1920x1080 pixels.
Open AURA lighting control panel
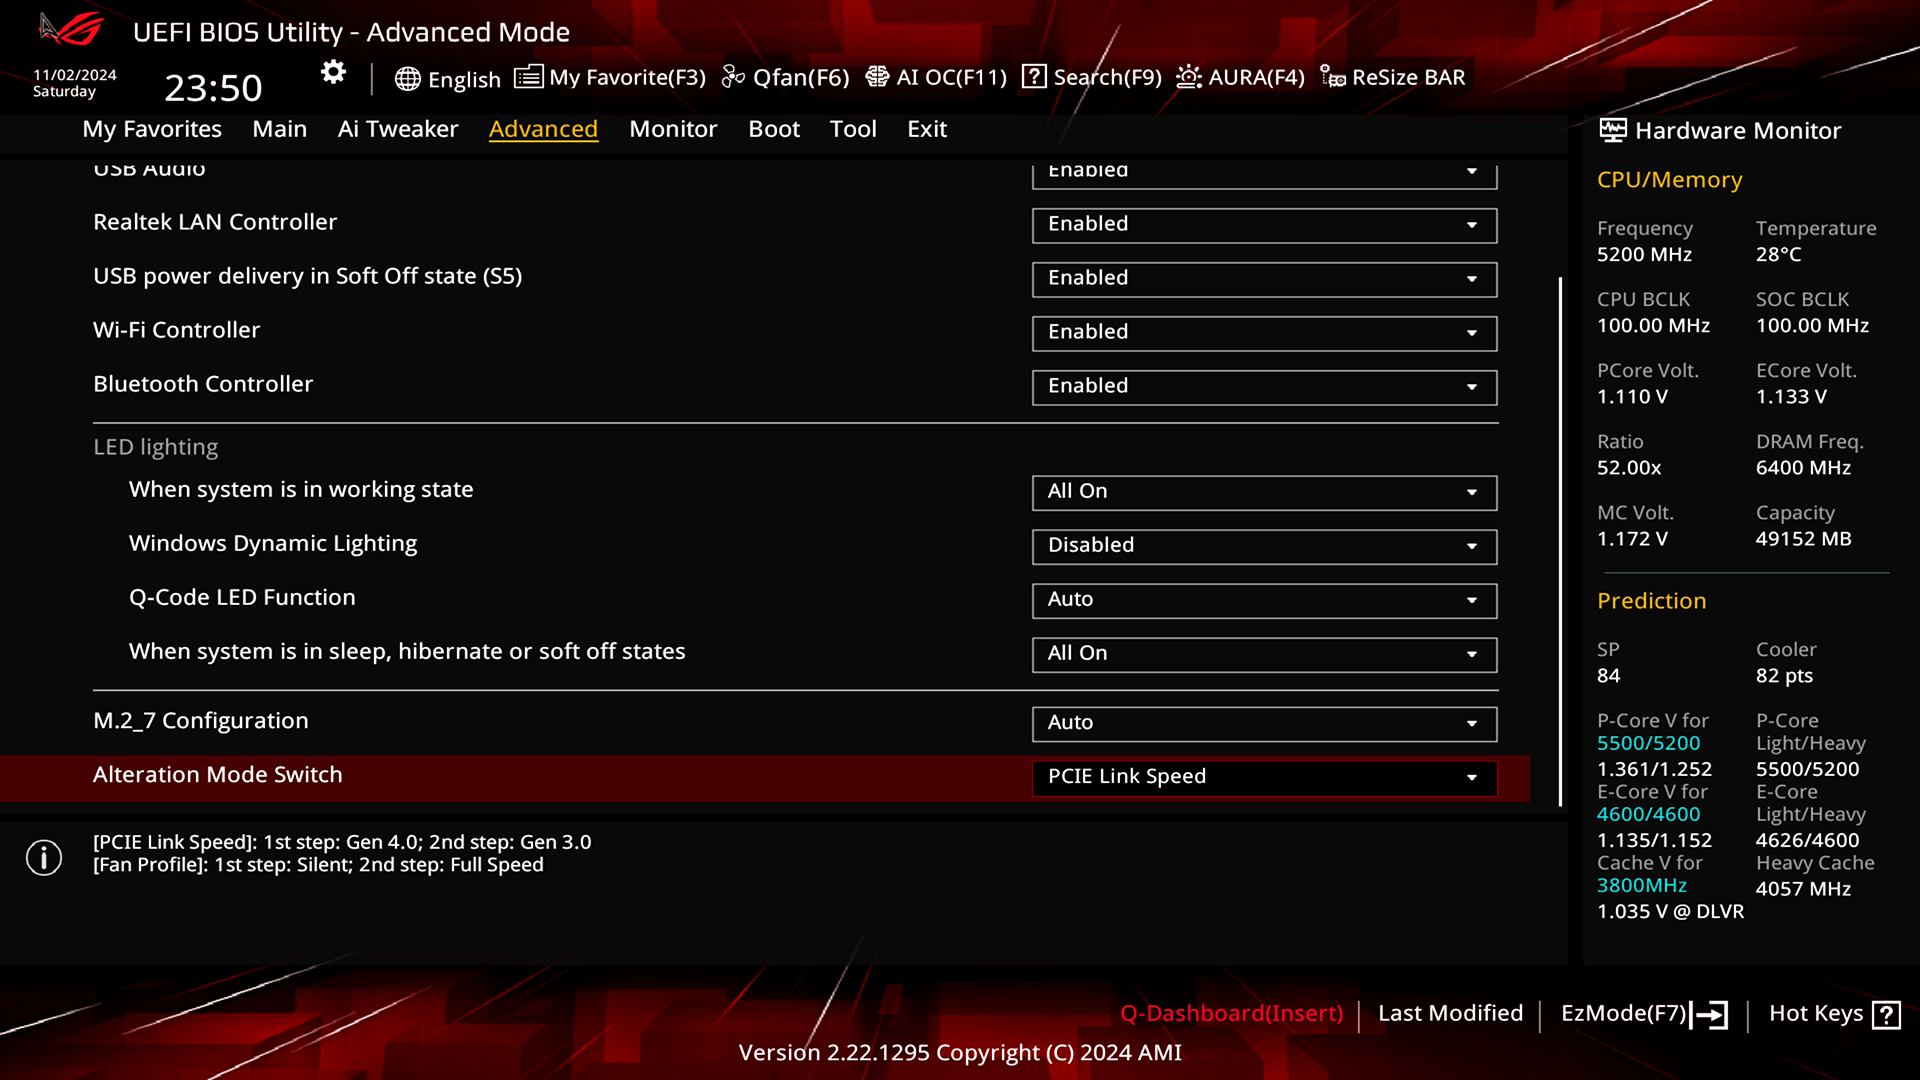(1238, 76)
